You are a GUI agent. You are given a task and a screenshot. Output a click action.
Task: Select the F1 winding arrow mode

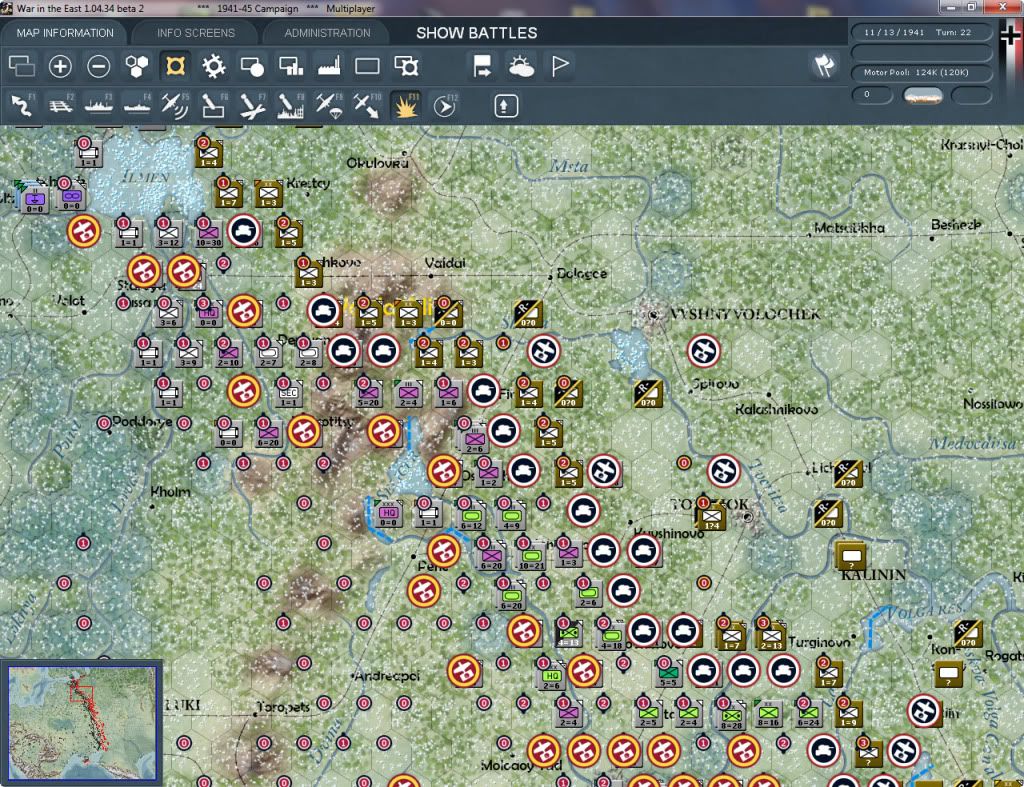pos(22,106)
